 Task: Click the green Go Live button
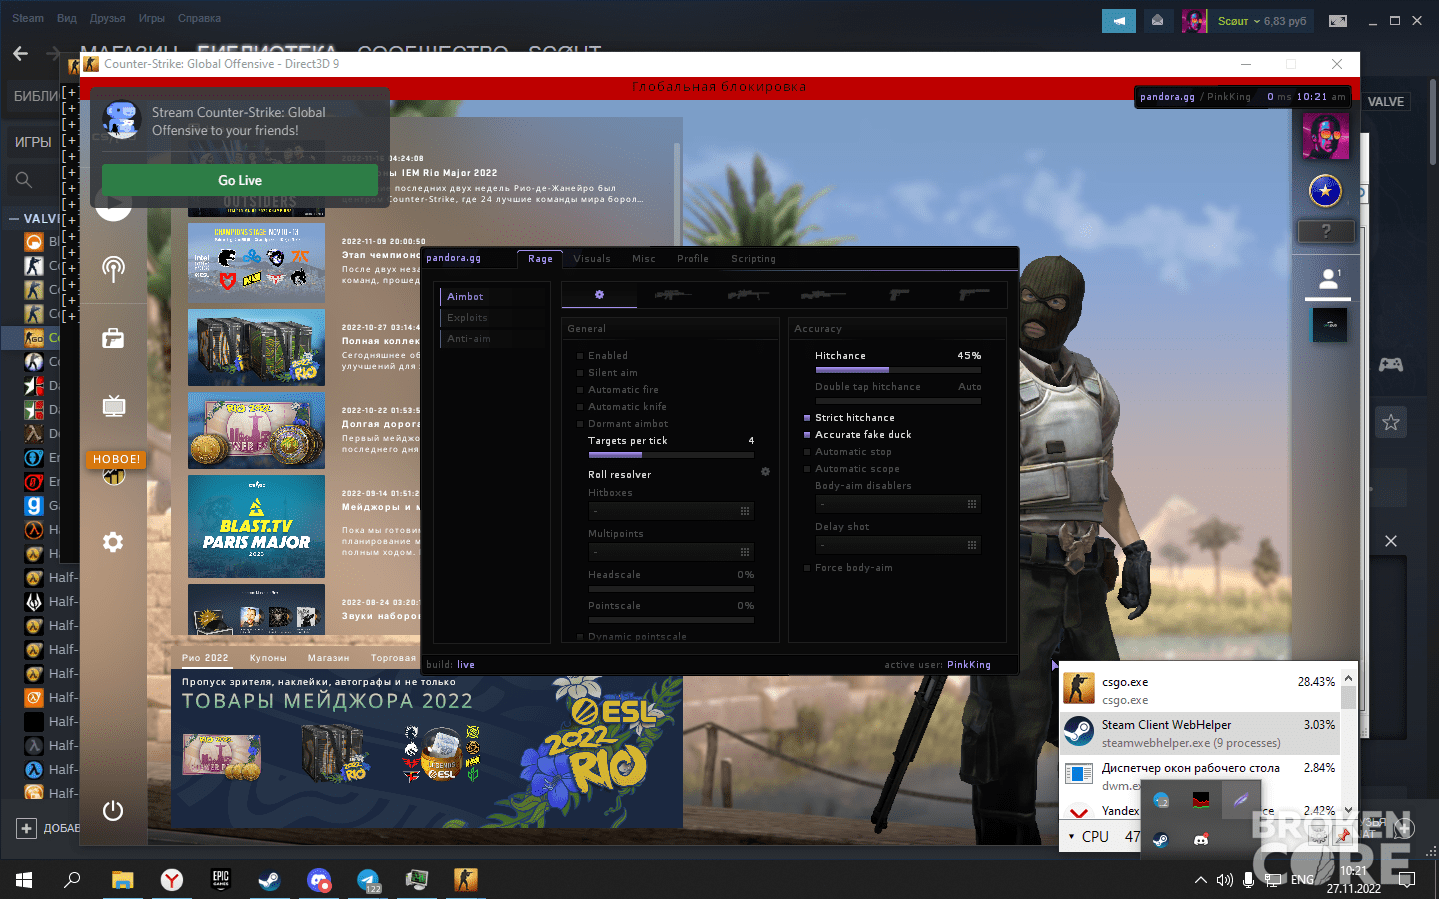coord(240,180)
